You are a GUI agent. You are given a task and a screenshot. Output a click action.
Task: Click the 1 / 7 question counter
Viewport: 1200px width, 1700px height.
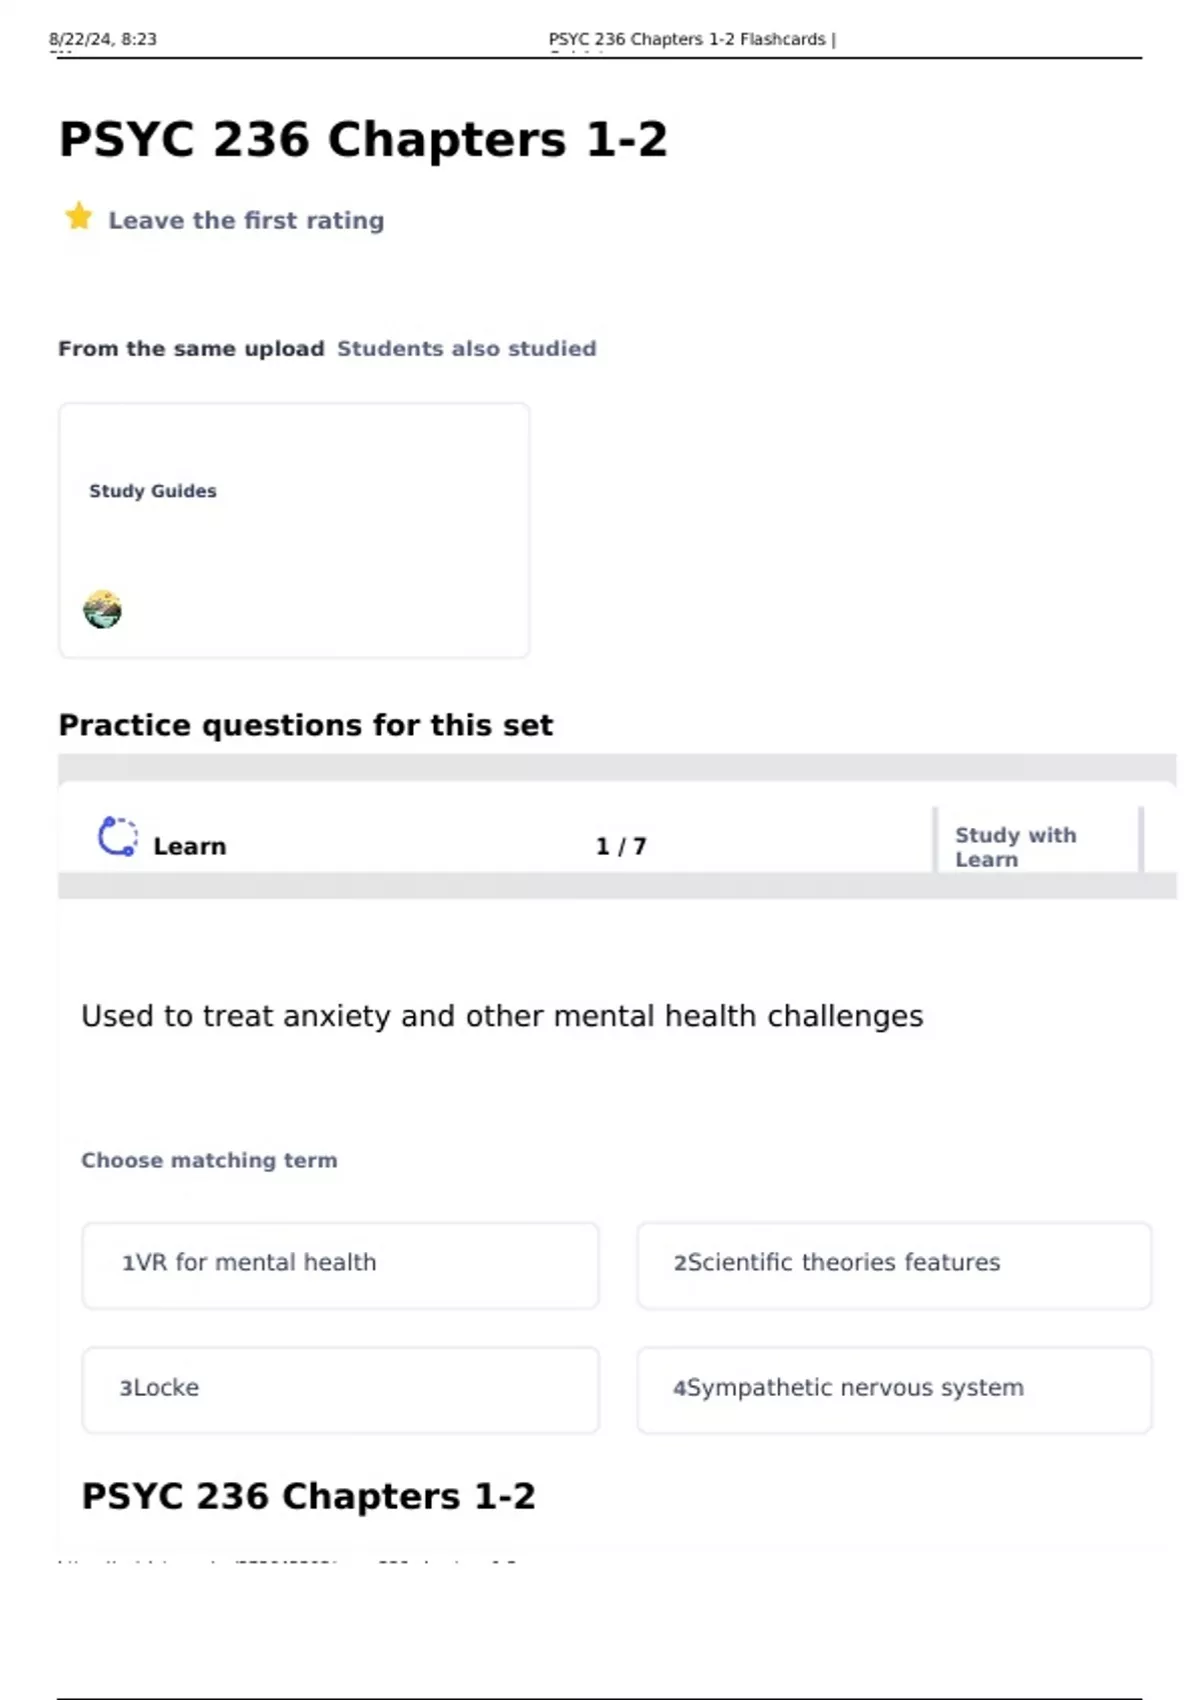tap(621, 847)
